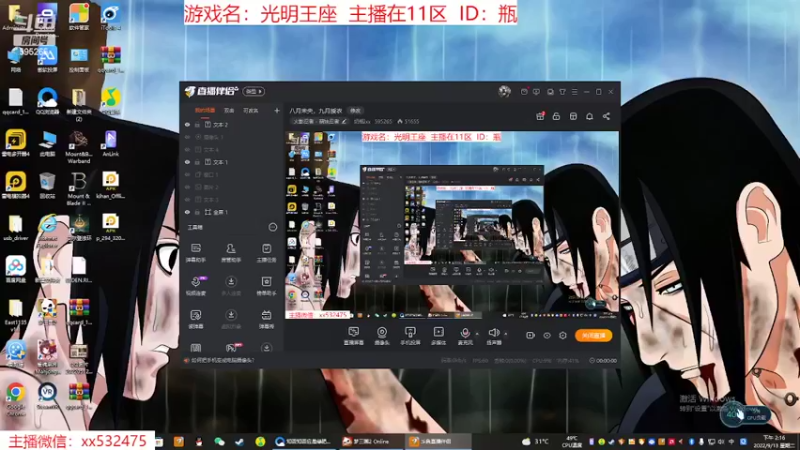800x450 pixels.
Task: Click the 修改 button beside the stream title
Action: pyautogui.click(x=355, y=111)
